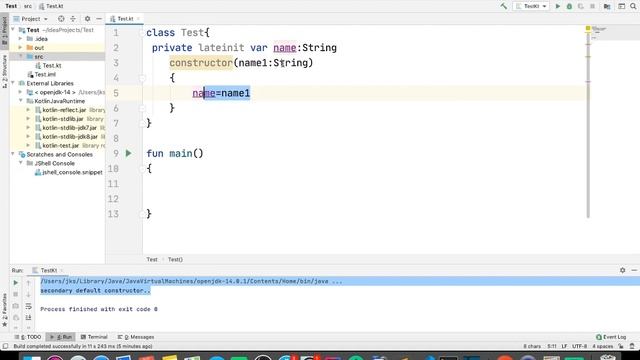Open the Event Log
Viewport: 640px width, 360px height.
pos(611,337)
